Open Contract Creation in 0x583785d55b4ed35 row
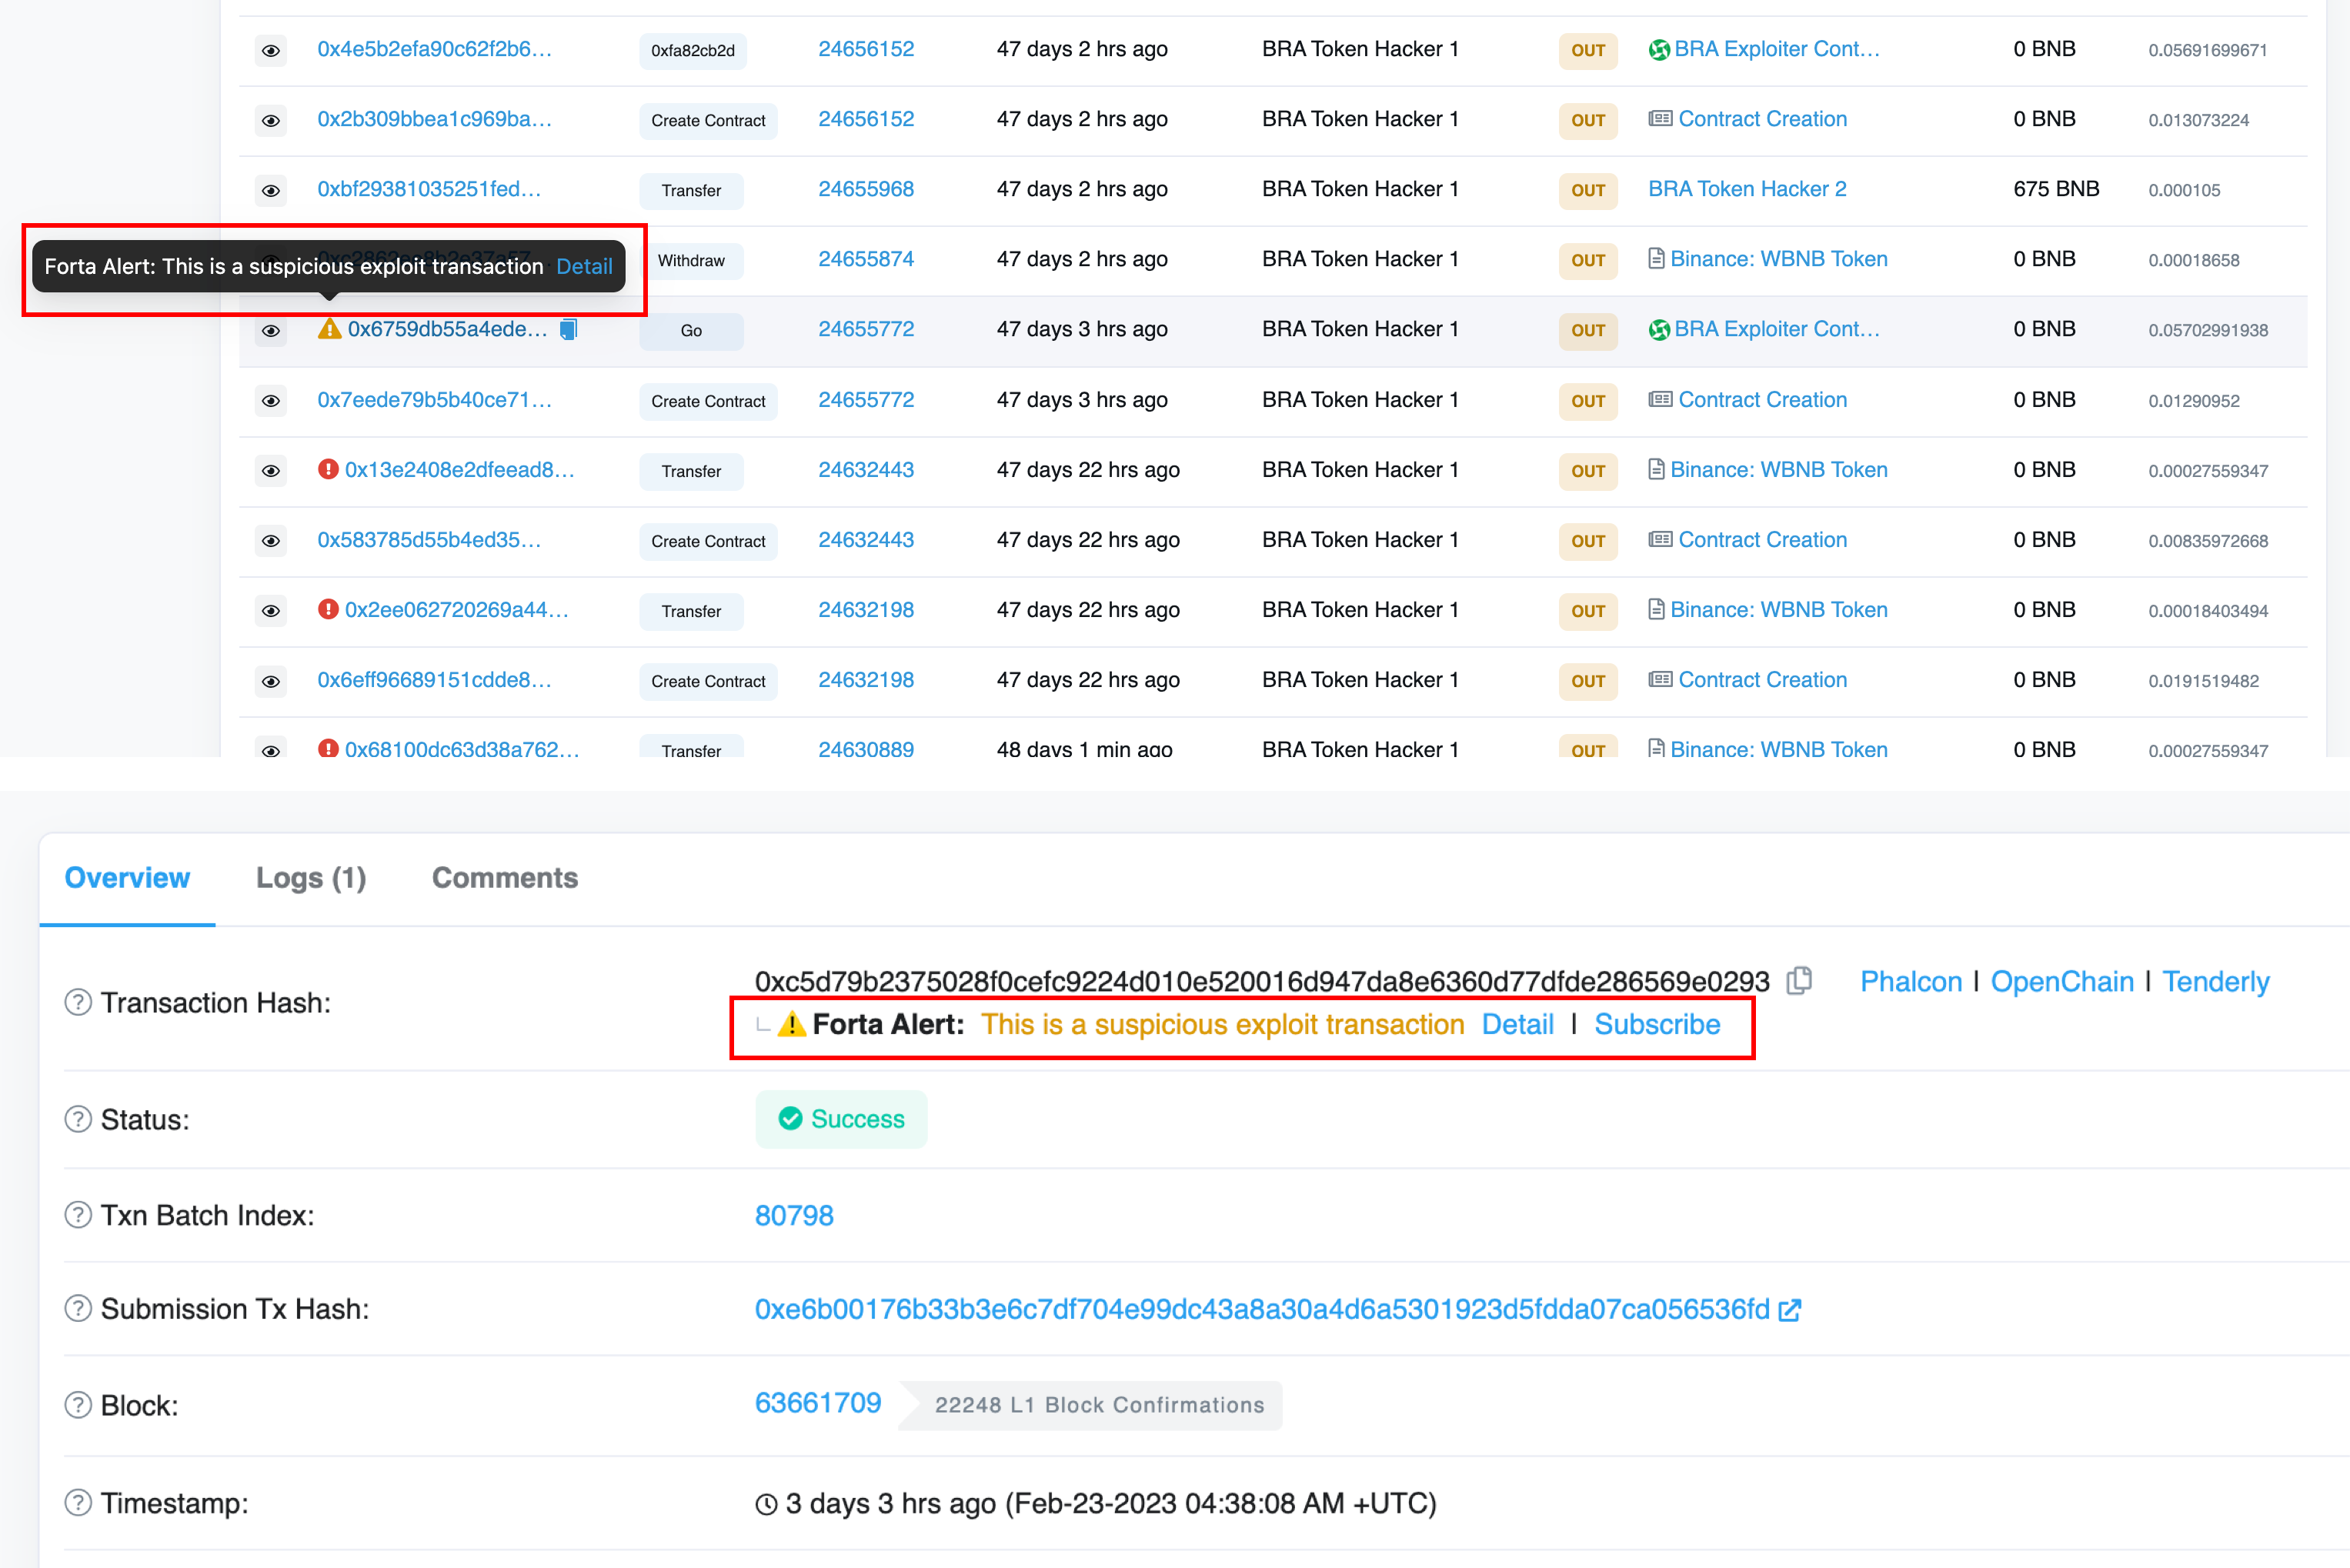 point(1763,540)
